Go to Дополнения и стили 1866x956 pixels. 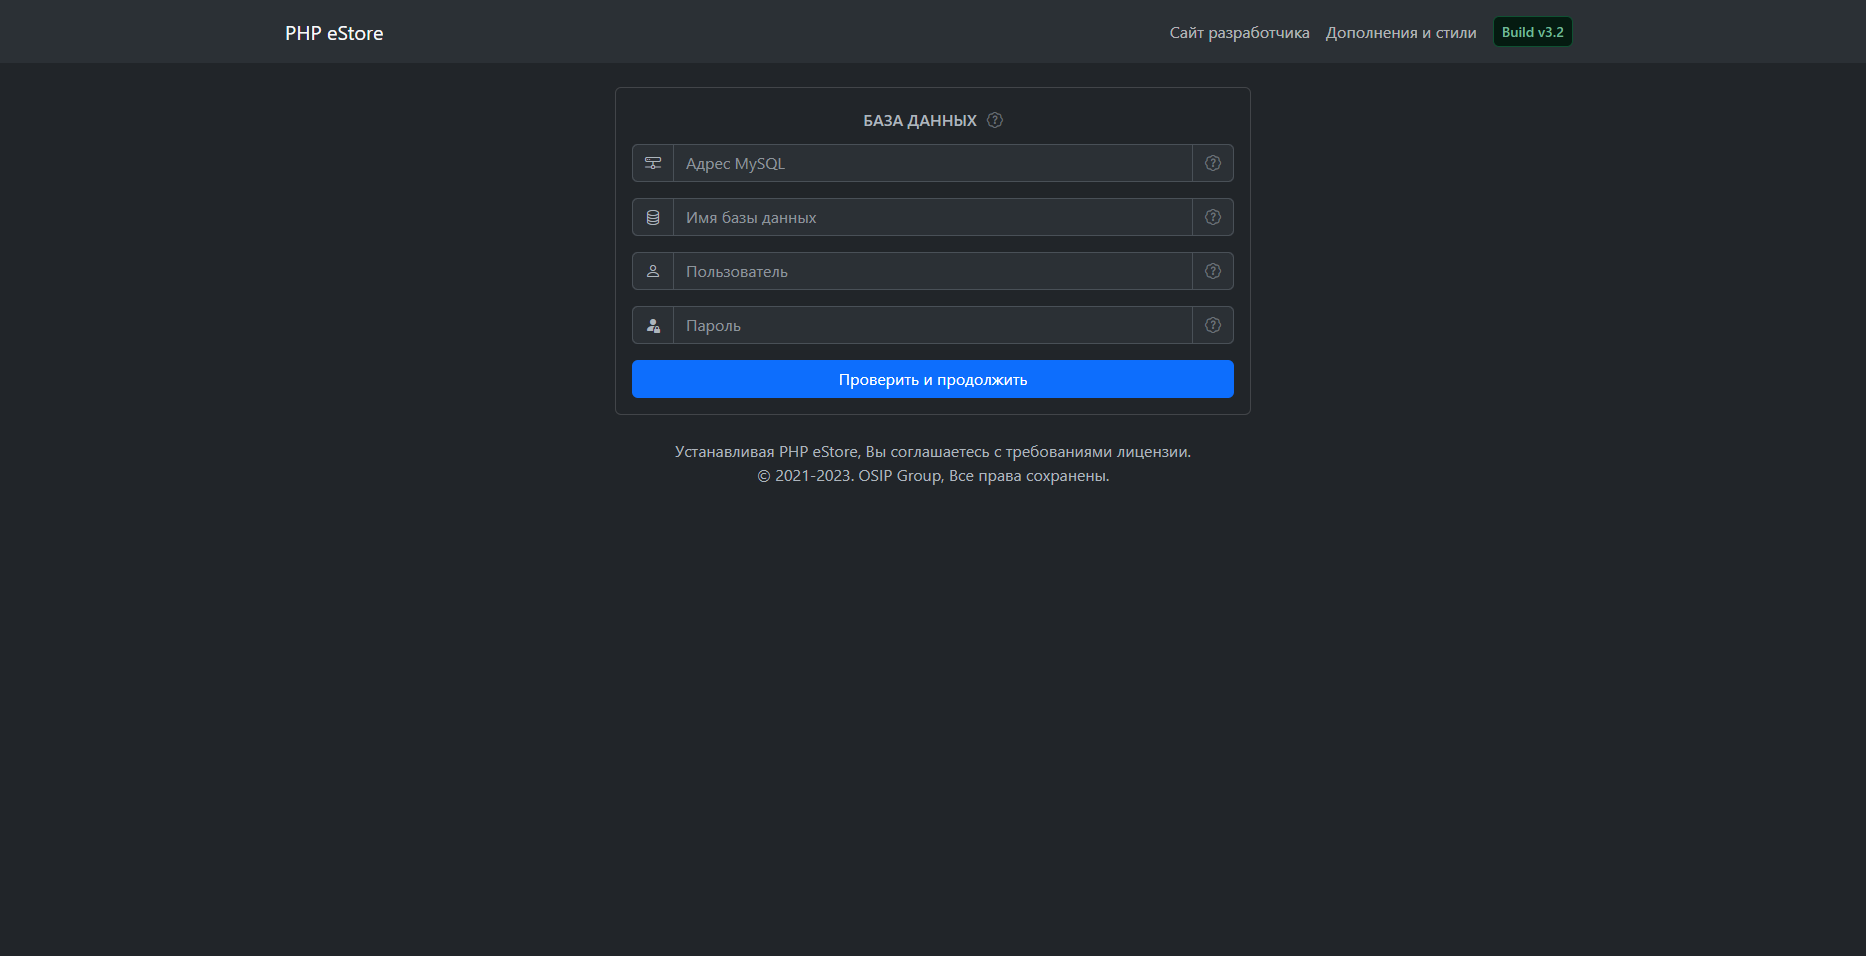pyautogui.click(x=1400, y=33)
